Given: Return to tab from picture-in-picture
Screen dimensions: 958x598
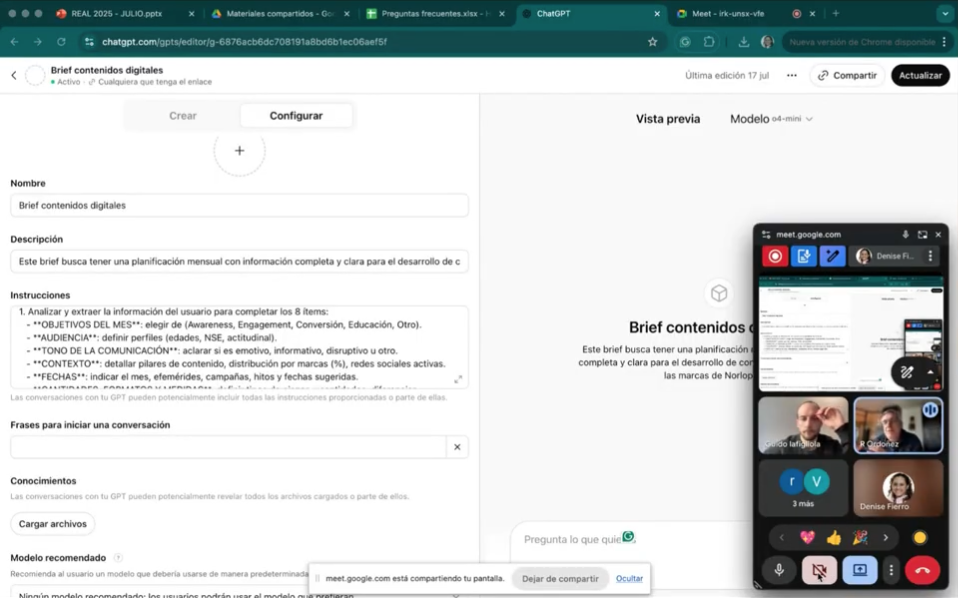Looking at the screenshot, I should click(x=922, y=235).
